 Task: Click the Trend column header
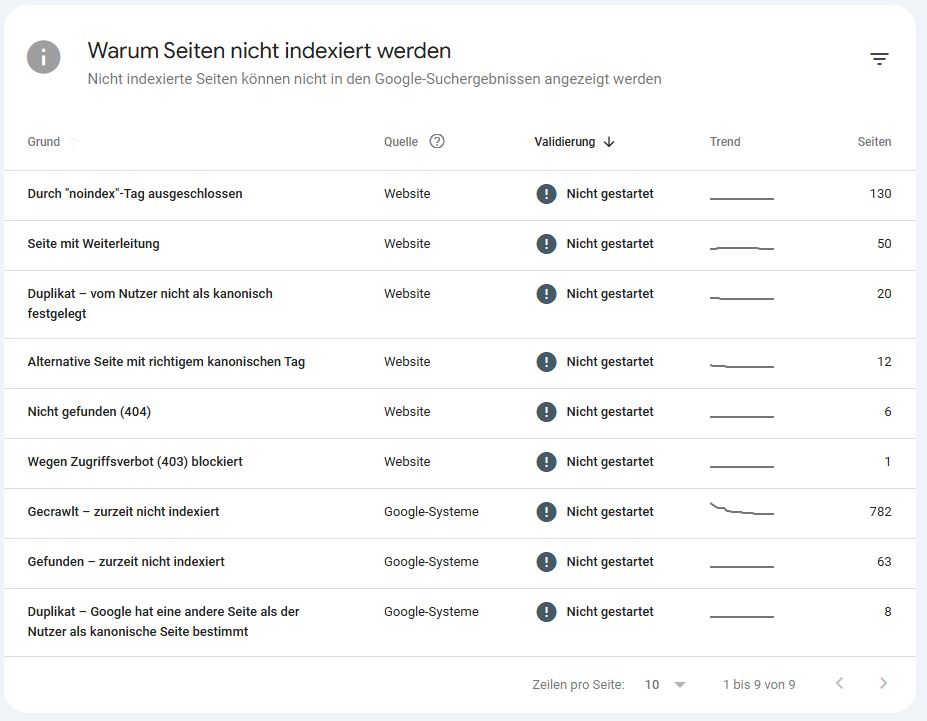click(x=725, y=142)
